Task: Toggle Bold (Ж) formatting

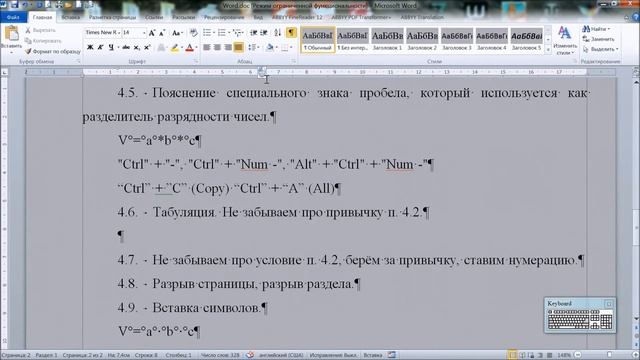Action: tap(90, 48)
